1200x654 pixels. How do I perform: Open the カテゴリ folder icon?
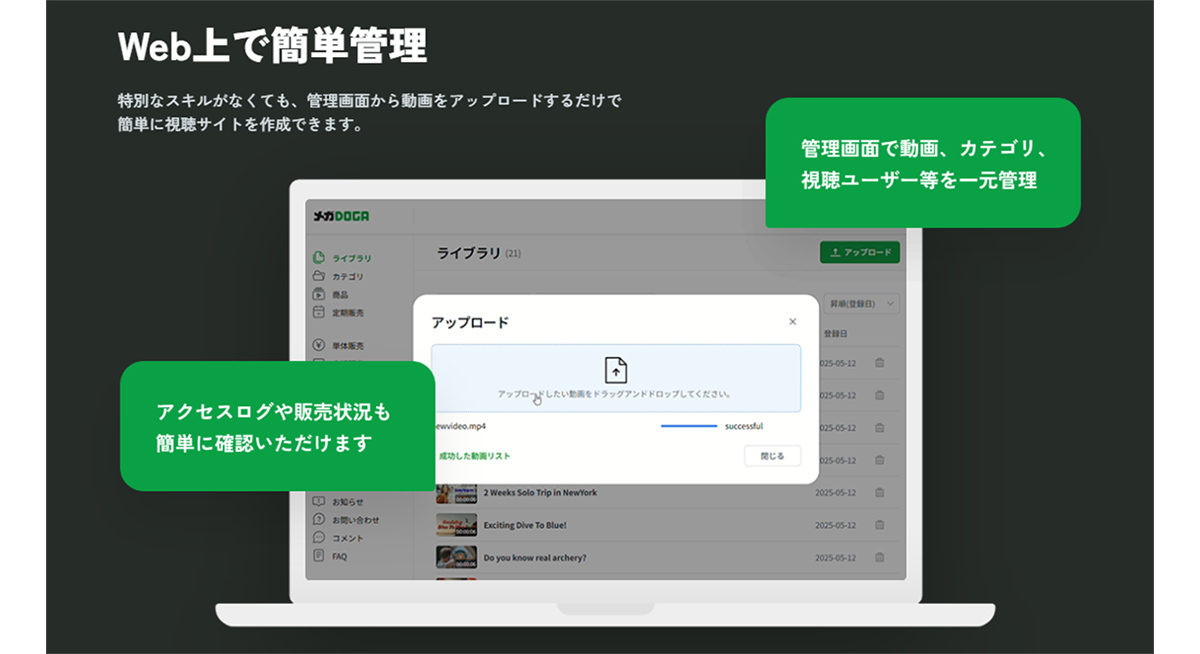coord(318,276)
